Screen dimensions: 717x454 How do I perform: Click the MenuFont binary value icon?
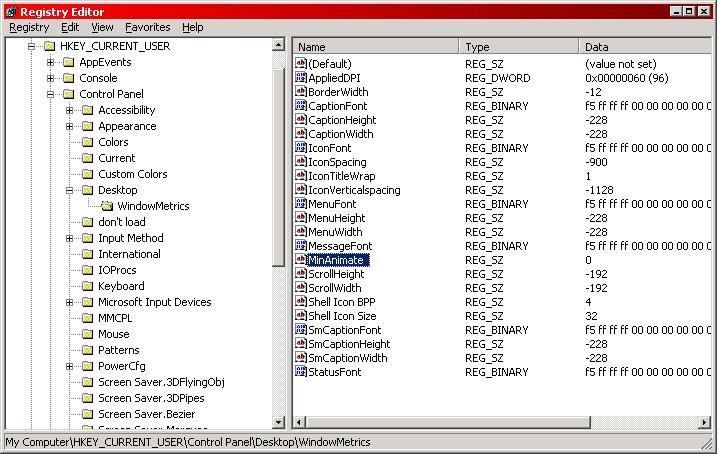(300, 203)
